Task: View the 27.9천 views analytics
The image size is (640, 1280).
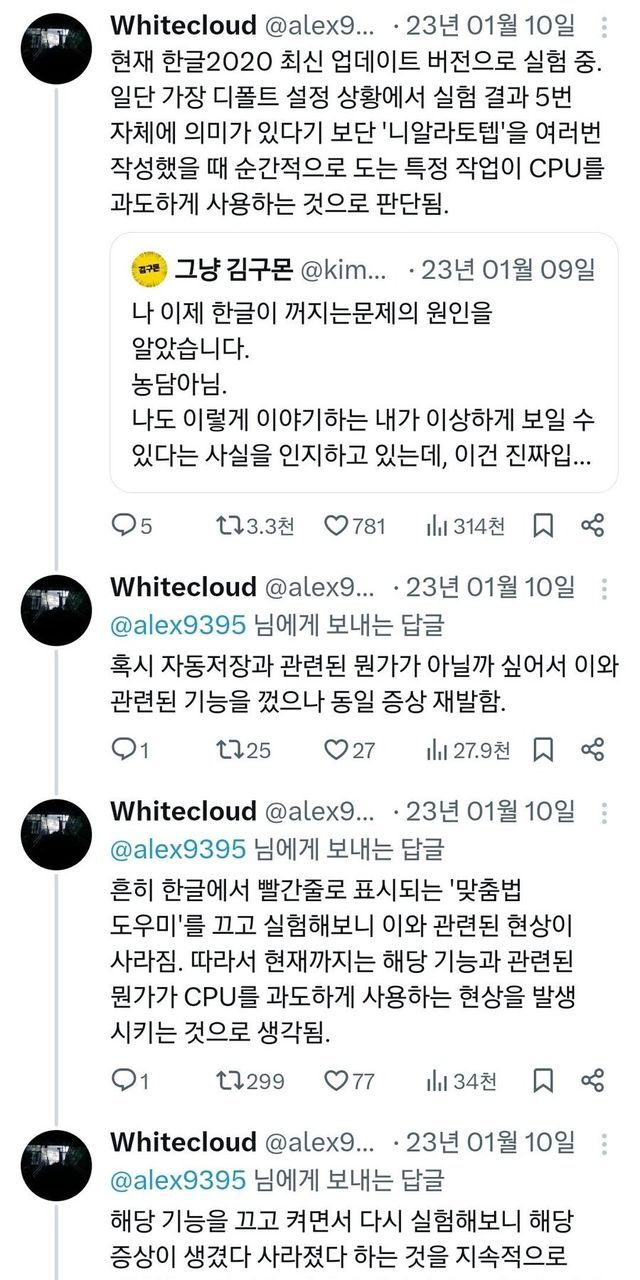Action: [x=437, y=749]
